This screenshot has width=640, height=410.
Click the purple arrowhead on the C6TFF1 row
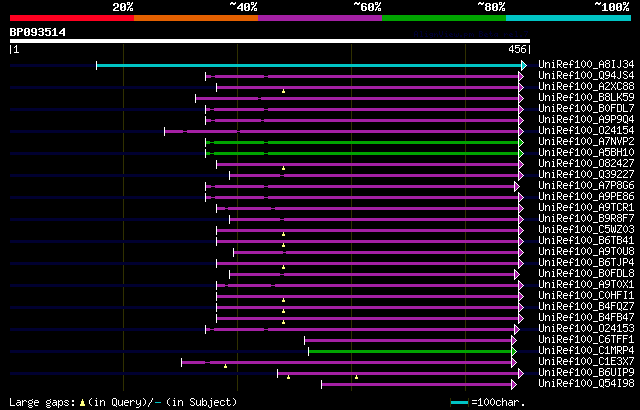(x=514, y=341)
